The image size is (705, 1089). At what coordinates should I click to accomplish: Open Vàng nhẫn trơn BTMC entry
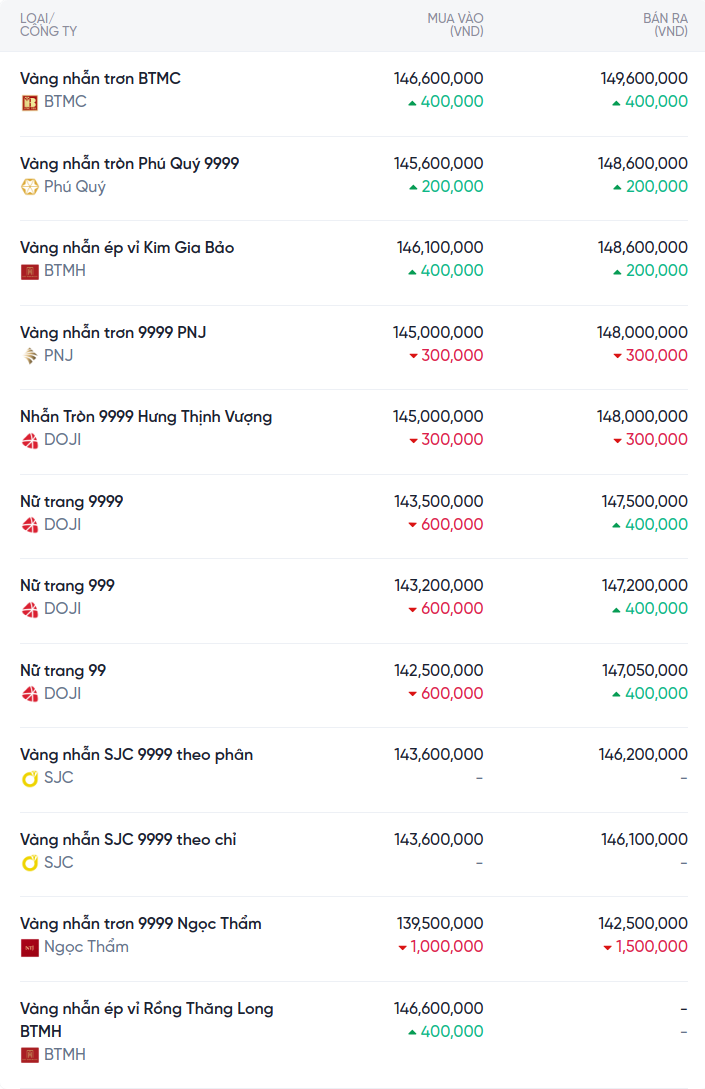pos(100,79)
